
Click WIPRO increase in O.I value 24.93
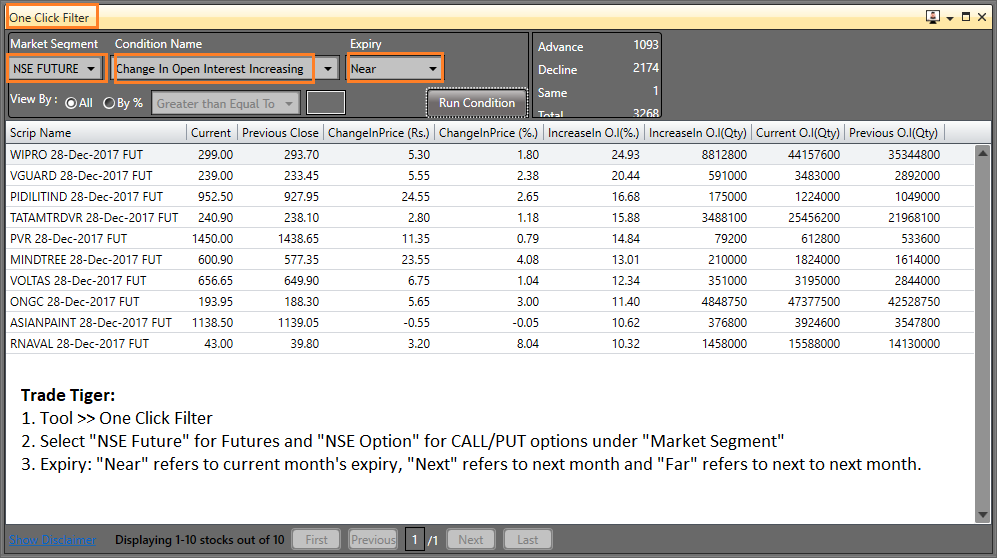pos(626,155)
